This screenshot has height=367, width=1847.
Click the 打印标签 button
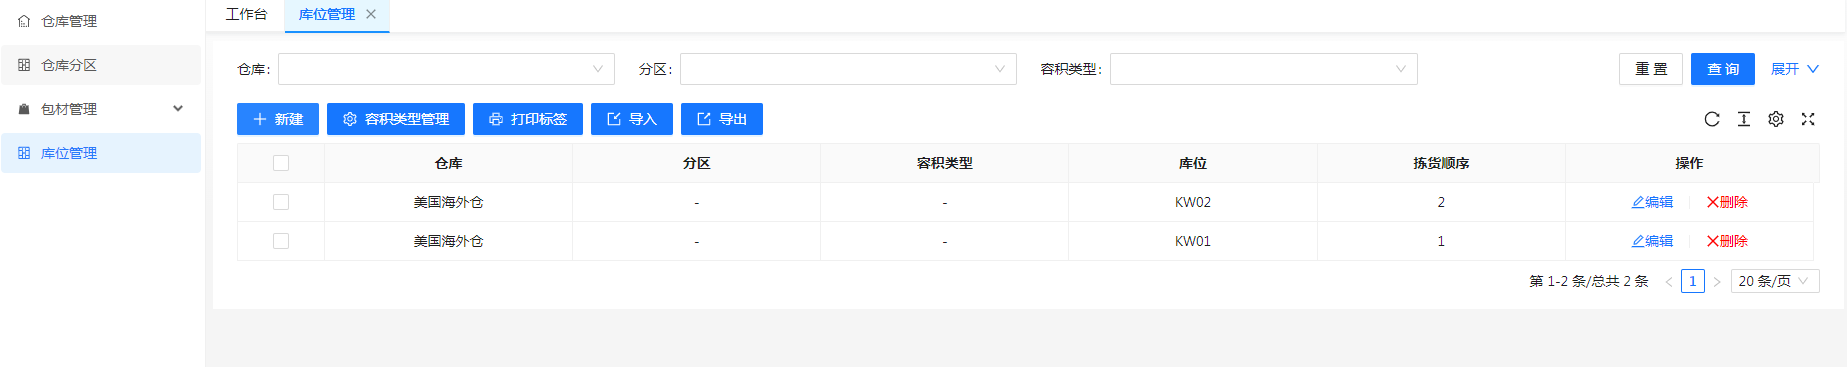(528, 119)
